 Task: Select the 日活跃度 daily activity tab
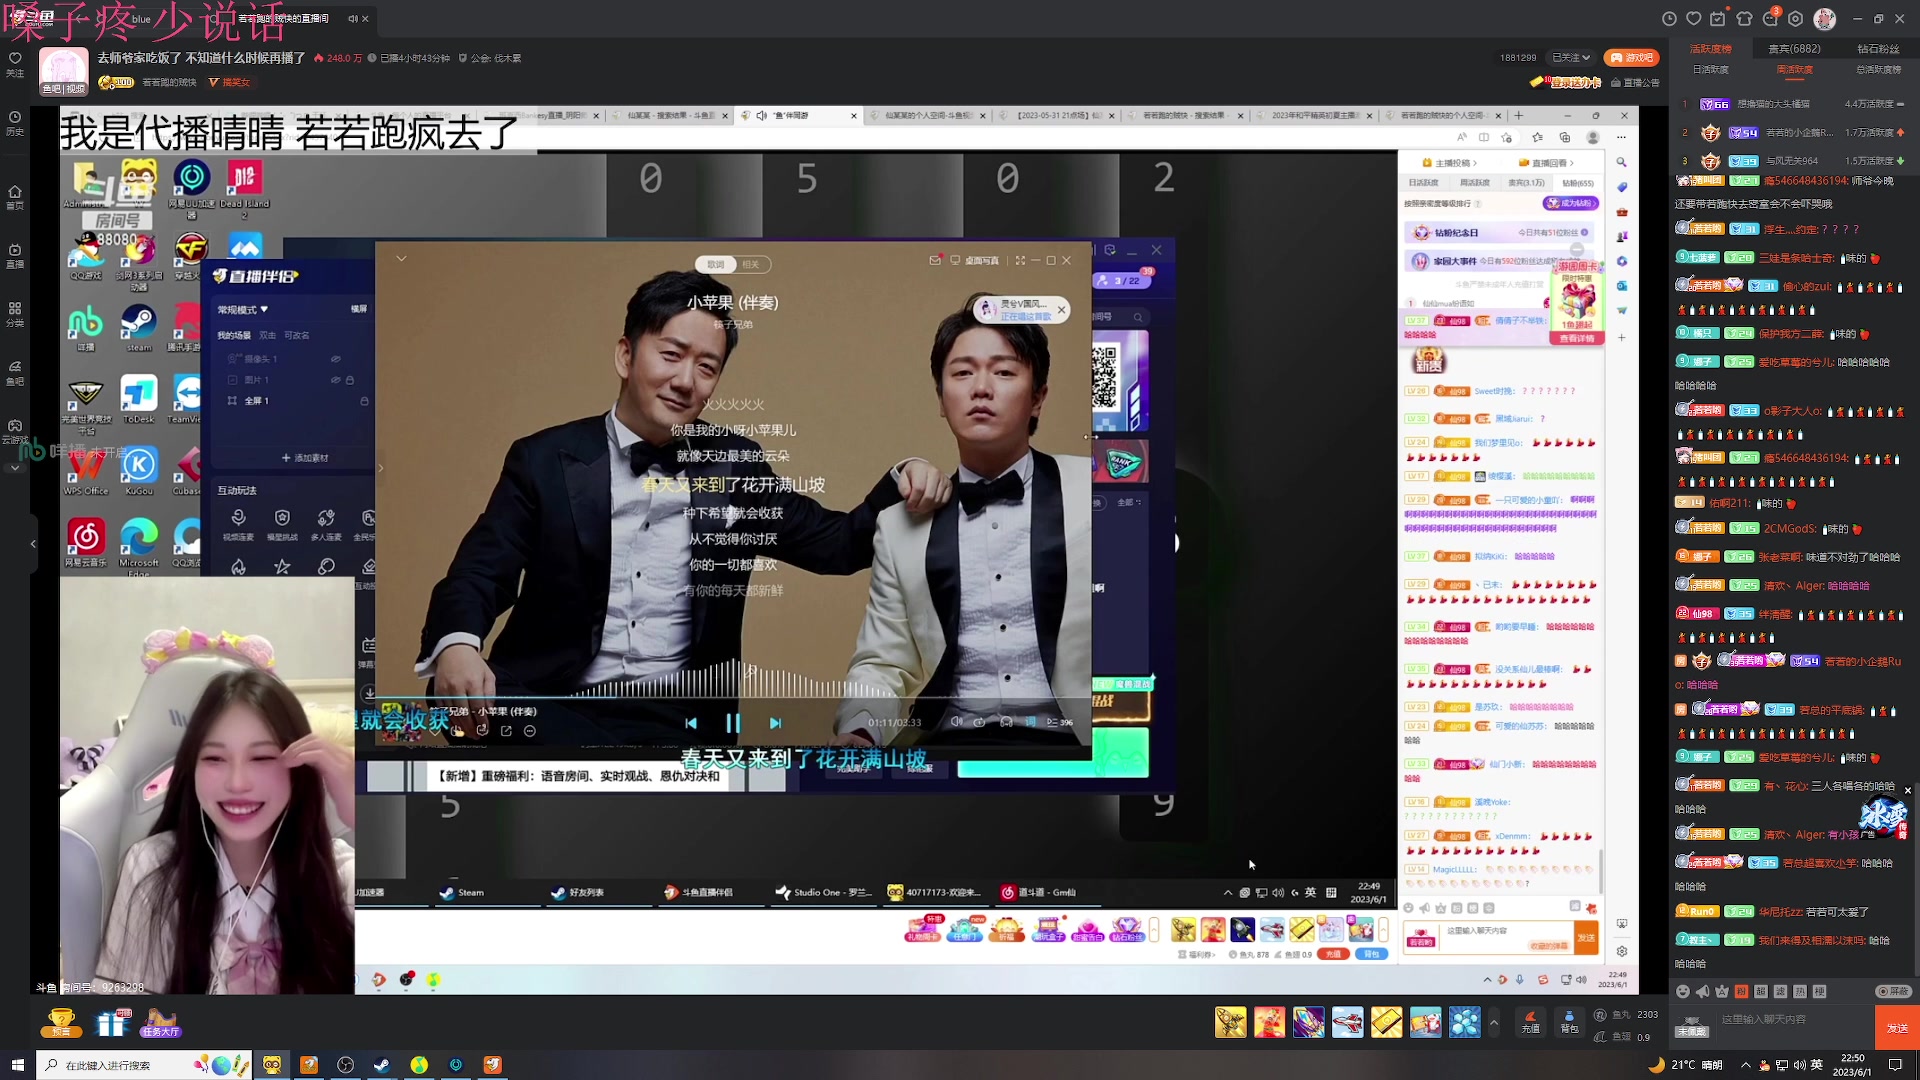(x=1710, y=70)
